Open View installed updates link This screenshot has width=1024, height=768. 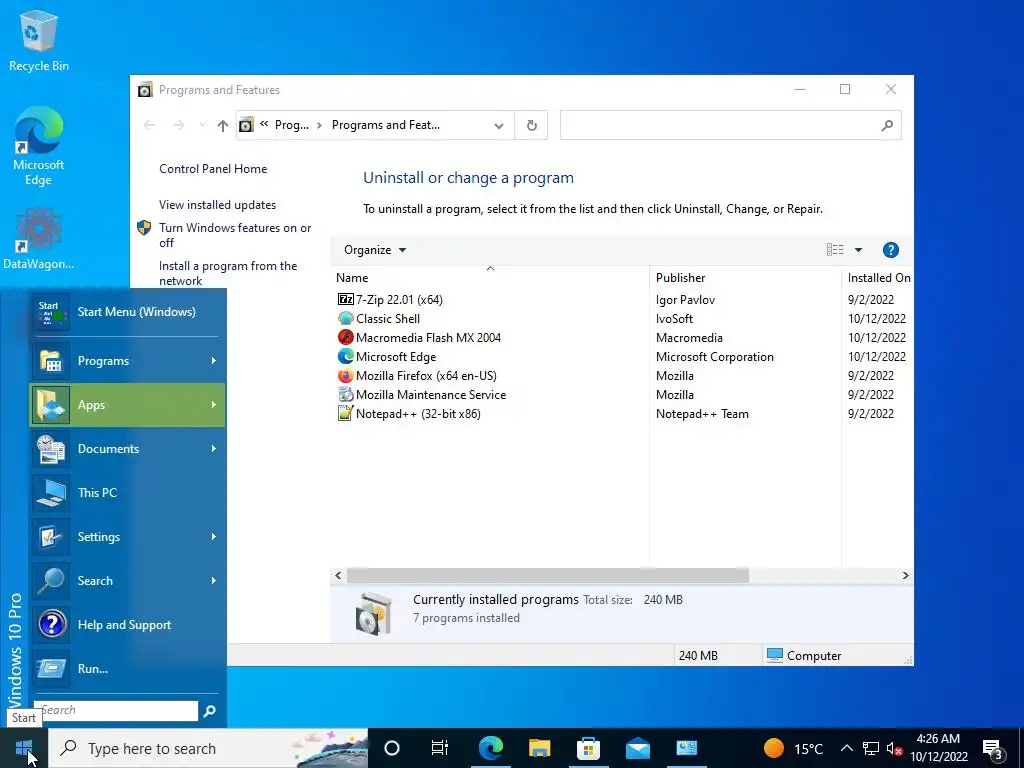pos(217,205)
